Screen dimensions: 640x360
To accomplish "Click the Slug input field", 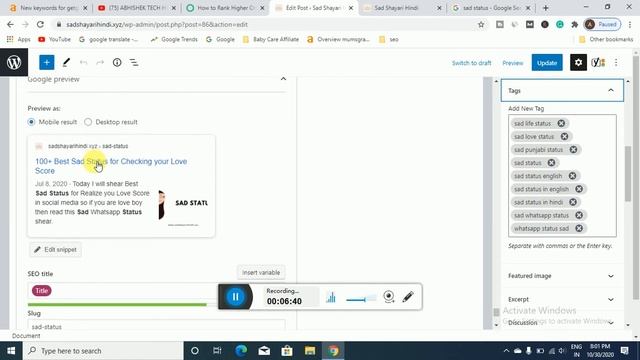I will tap(156, 326).
